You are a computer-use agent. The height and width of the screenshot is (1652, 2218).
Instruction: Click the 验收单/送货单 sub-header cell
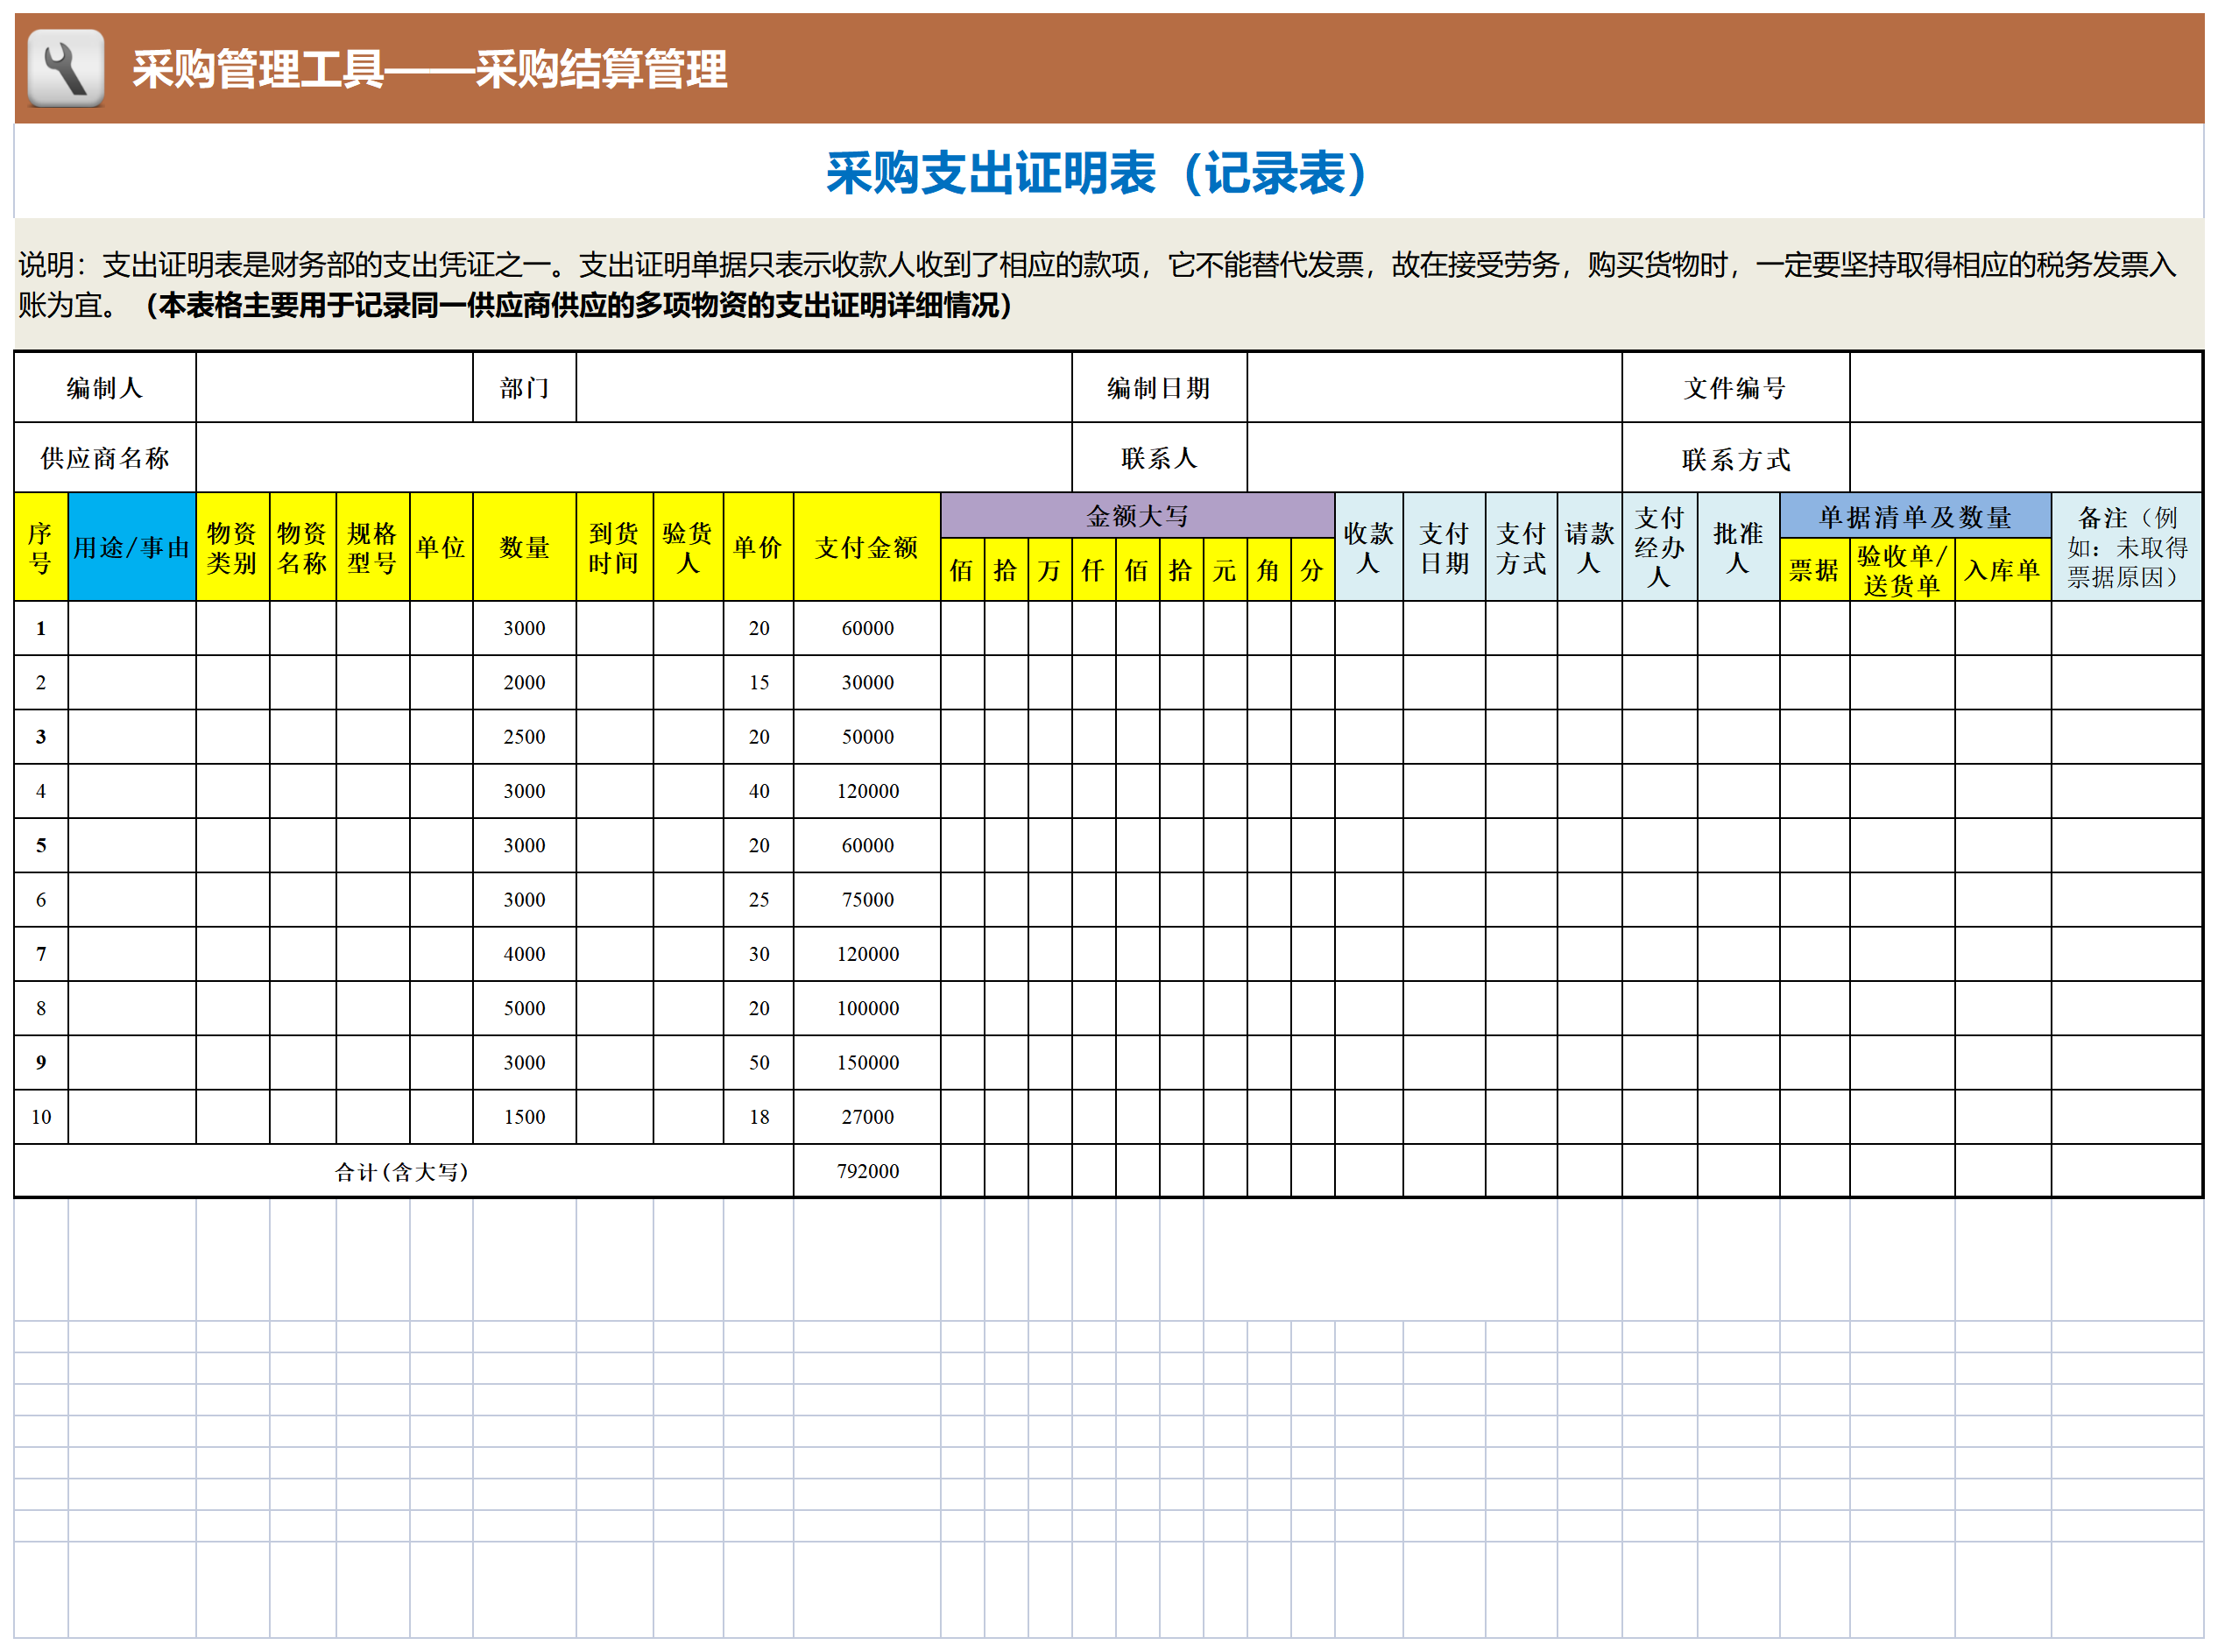[1902, 569]
